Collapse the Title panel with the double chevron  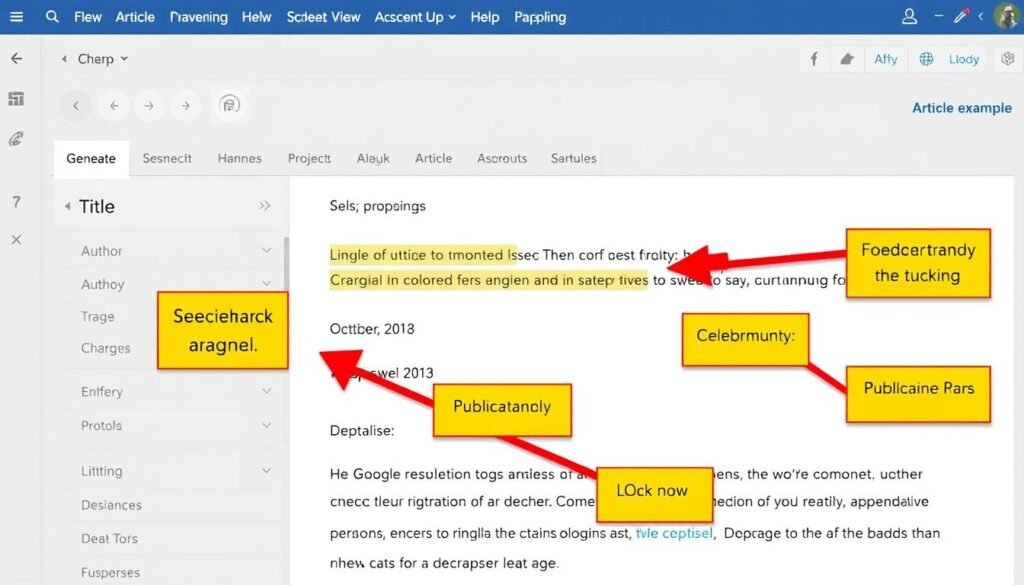coord(266,206)
